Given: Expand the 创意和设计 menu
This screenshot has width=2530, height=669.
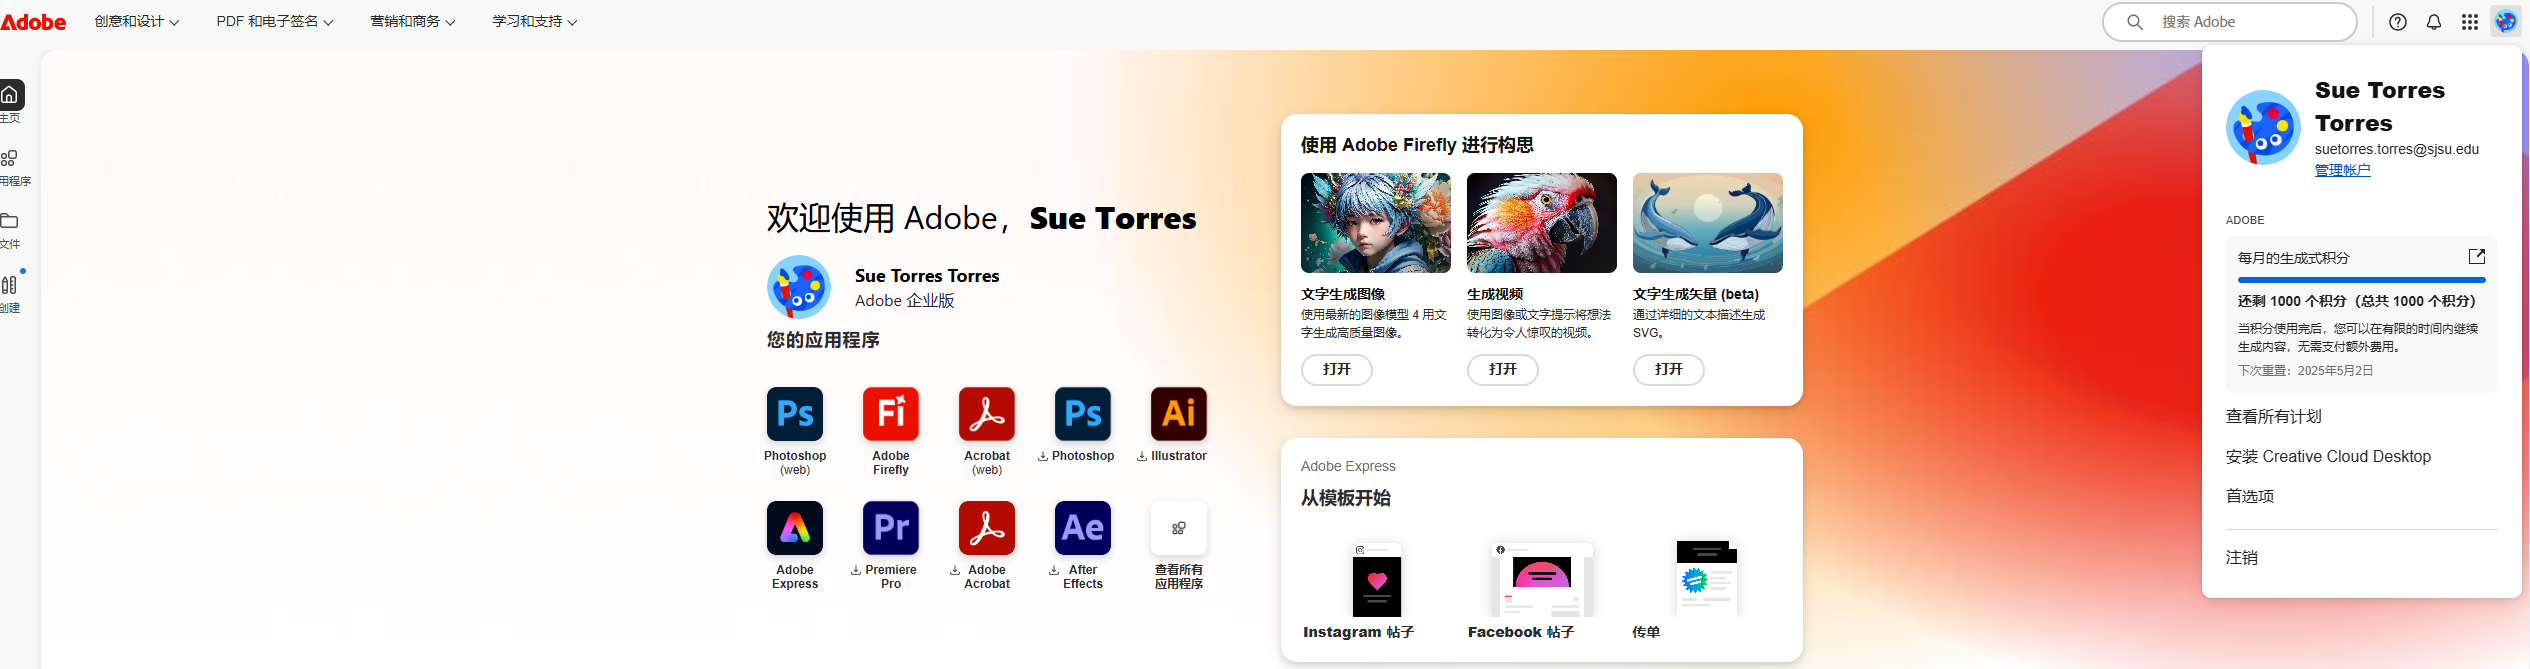Looking at the screenshot, I should tap(137, 21).
